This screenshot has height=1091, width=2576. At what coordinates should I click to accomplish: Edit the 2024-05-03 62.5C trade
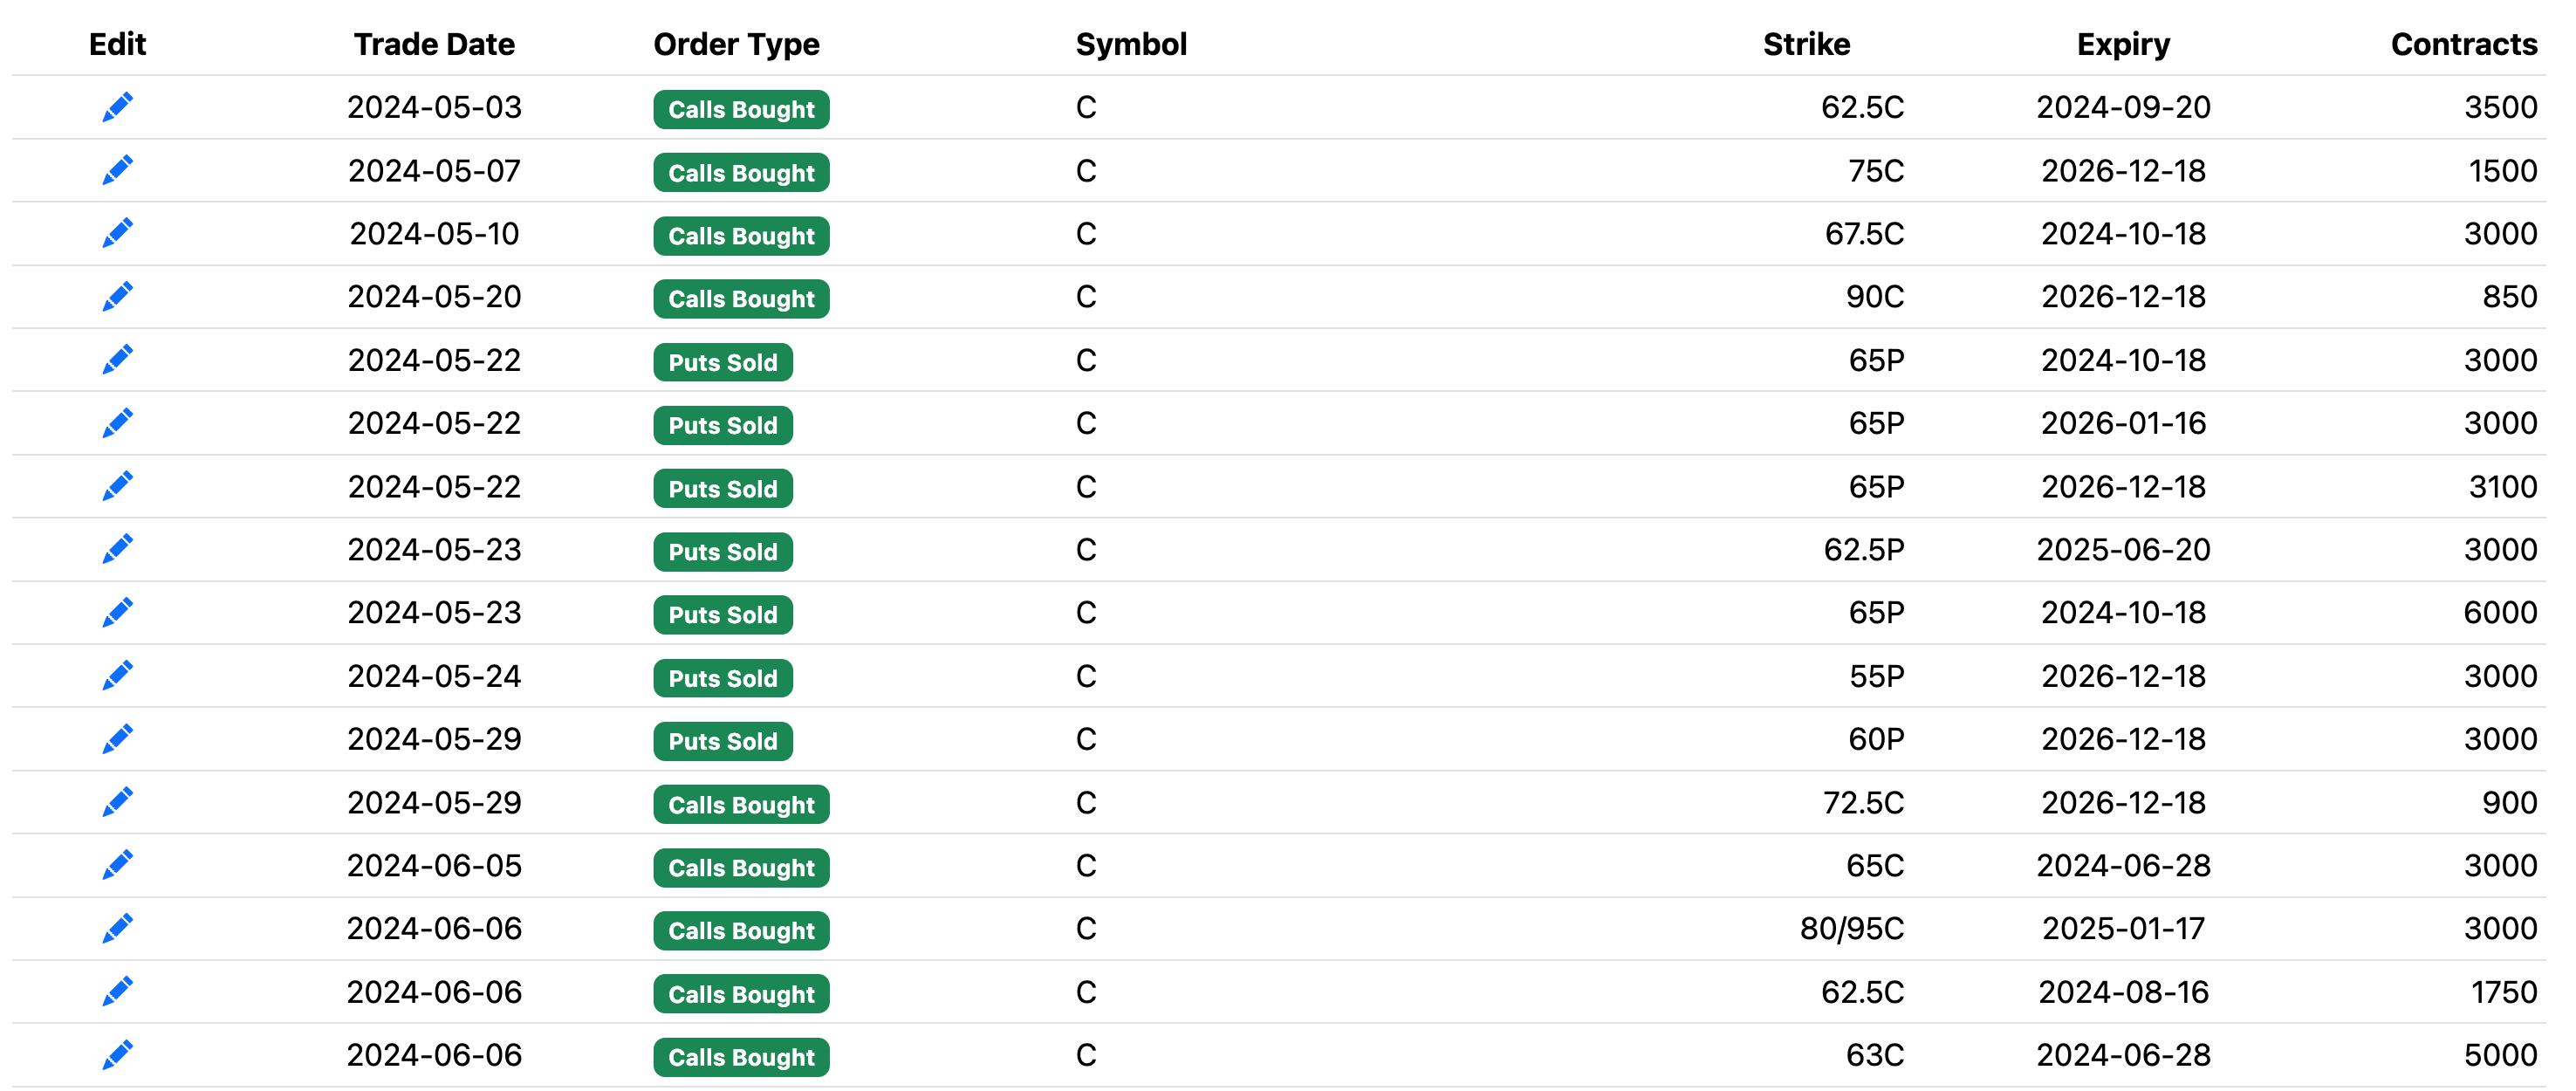point(117,107)
